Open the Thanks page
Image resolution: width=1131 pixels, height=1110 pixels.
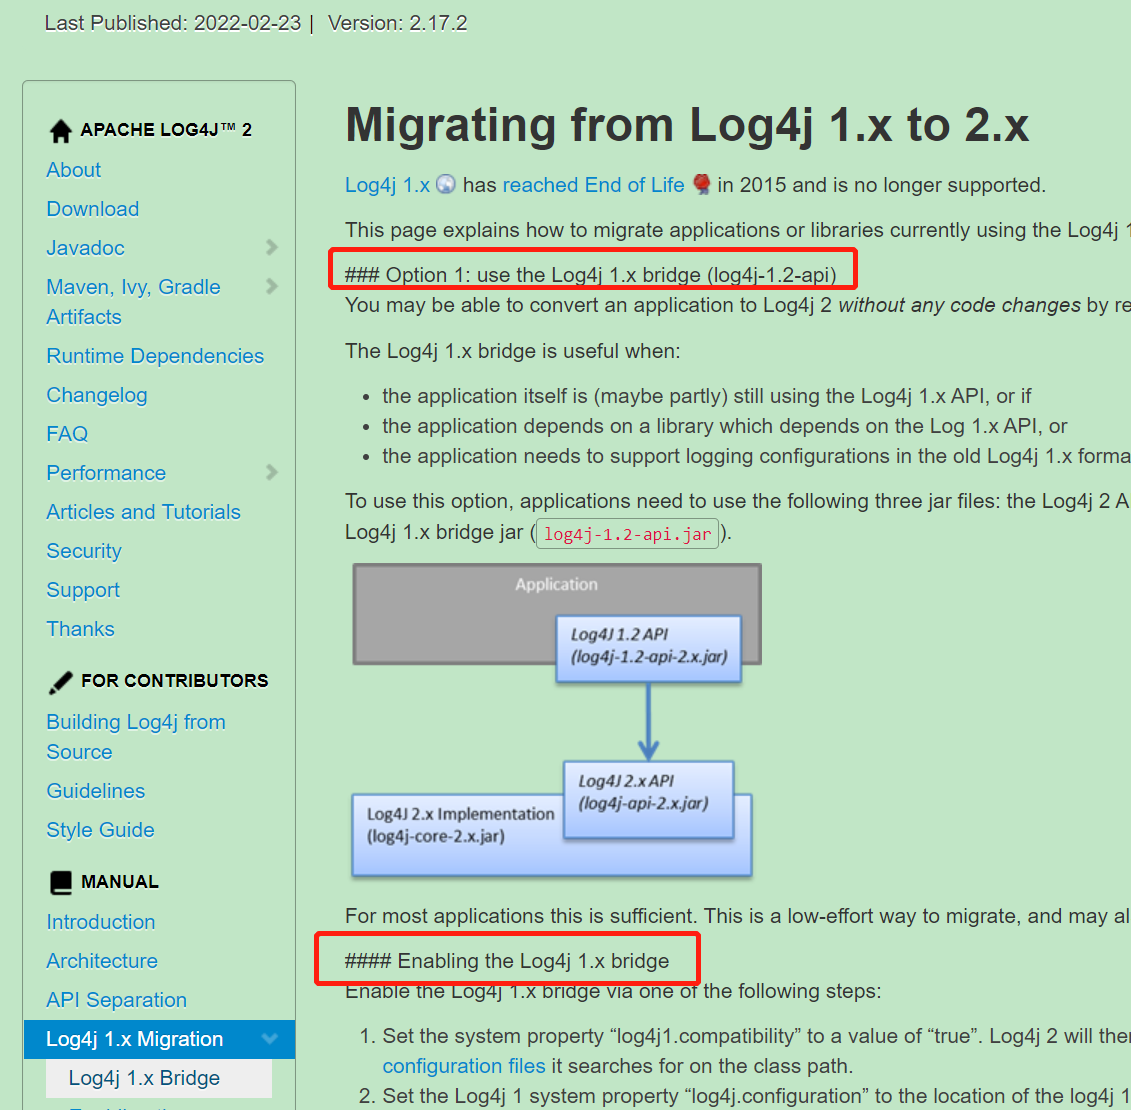(x=80, y=629)
